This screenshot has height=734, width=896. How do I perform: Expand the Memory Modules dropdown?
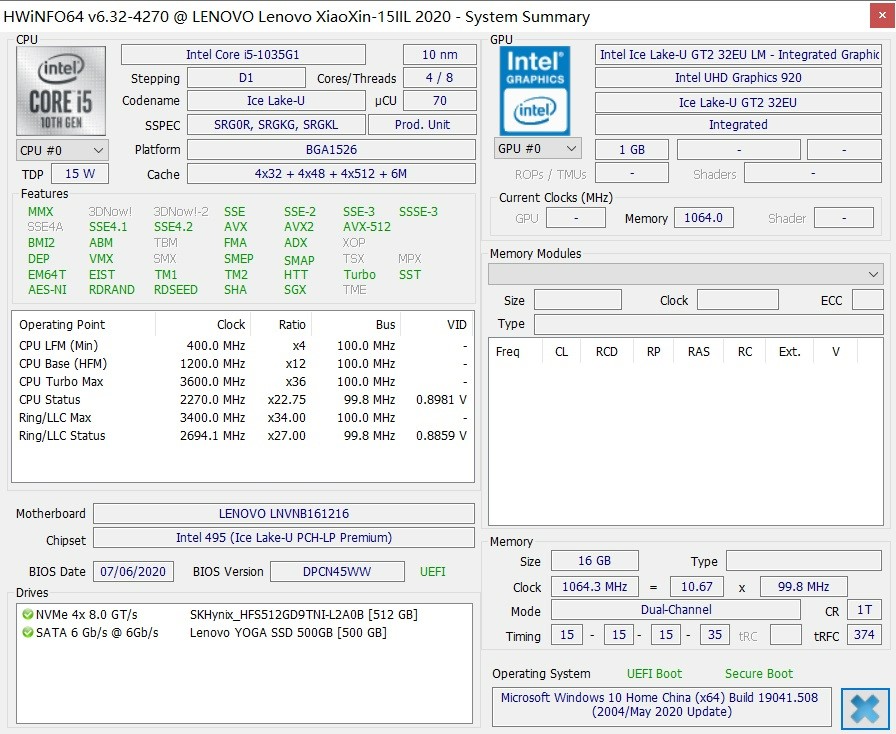coord(686,274)
